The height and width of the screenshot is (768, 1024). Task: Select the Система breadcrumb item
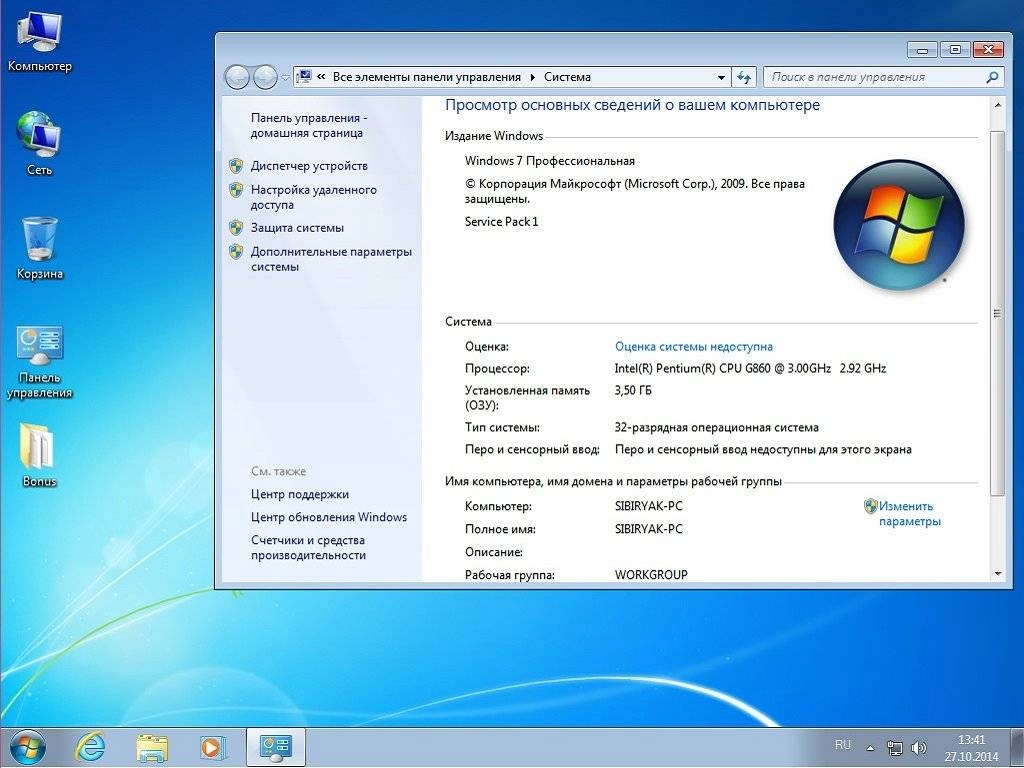point(568,77)
